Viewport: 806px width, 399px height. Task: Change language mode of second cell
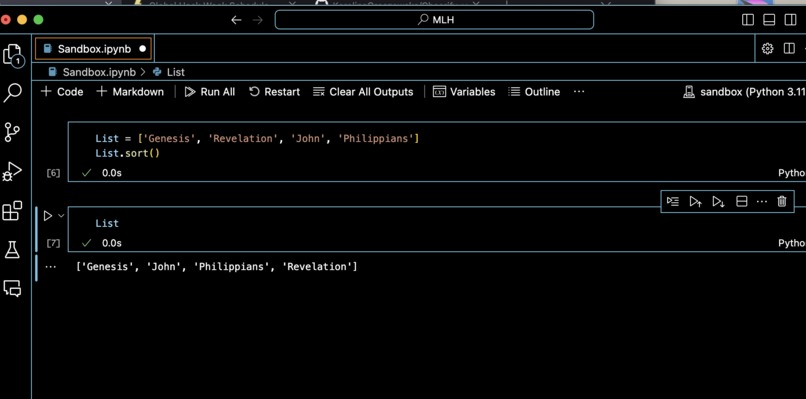[x=792, y=243]
